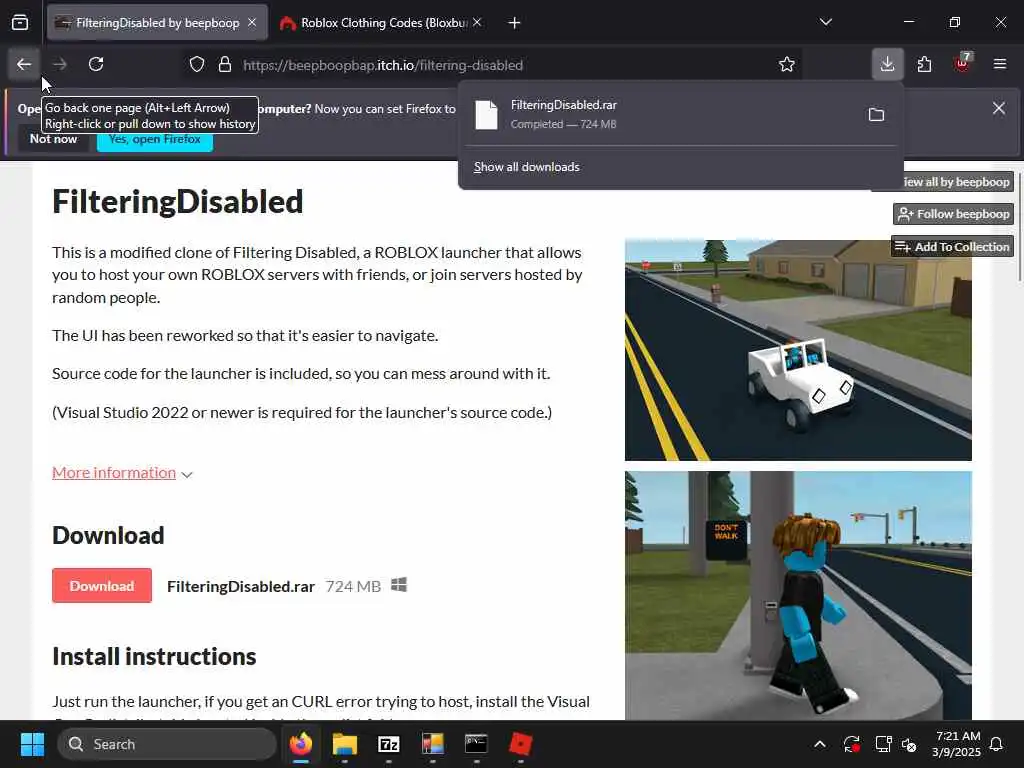Open Firefox from the taskbar
Screen dimensions: 1024x768
[301, 744]
